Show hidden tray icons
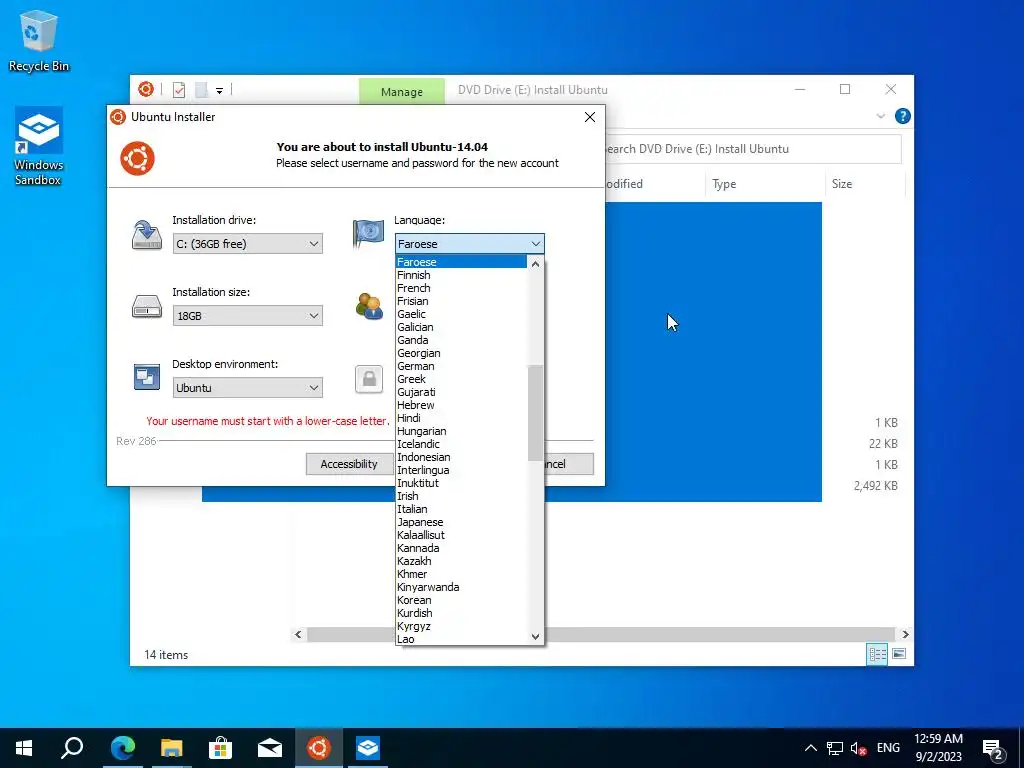The image size is (1024, 768). (810, 748)
